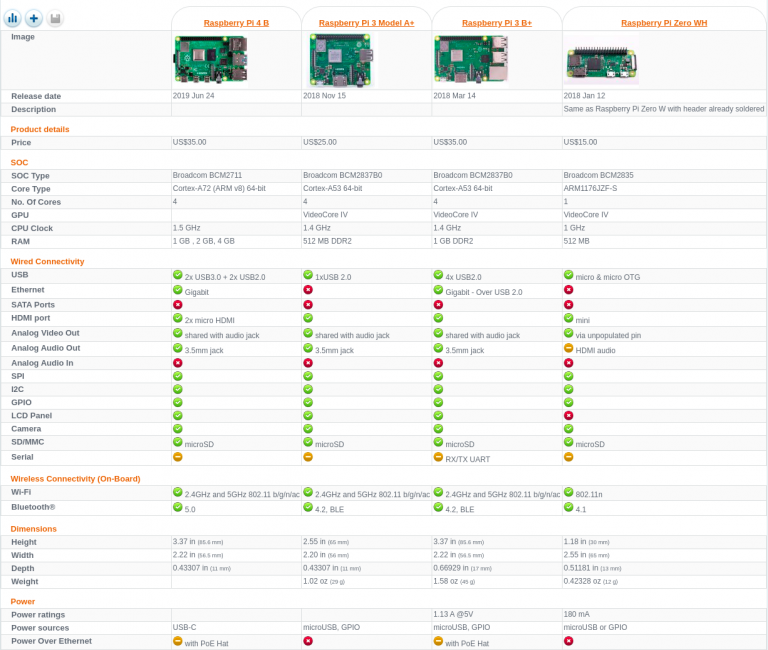This screenshot has height=650, width=768.
Task: Click the Dimensions section heading
Action: 33,529
